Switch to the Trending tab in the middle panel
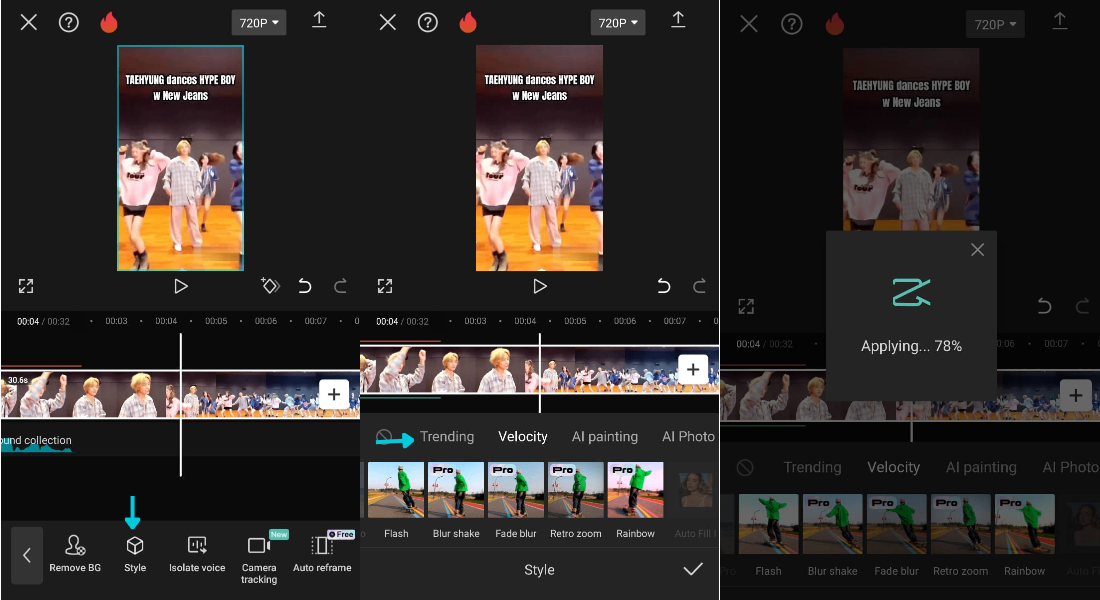 pos(447,436)
